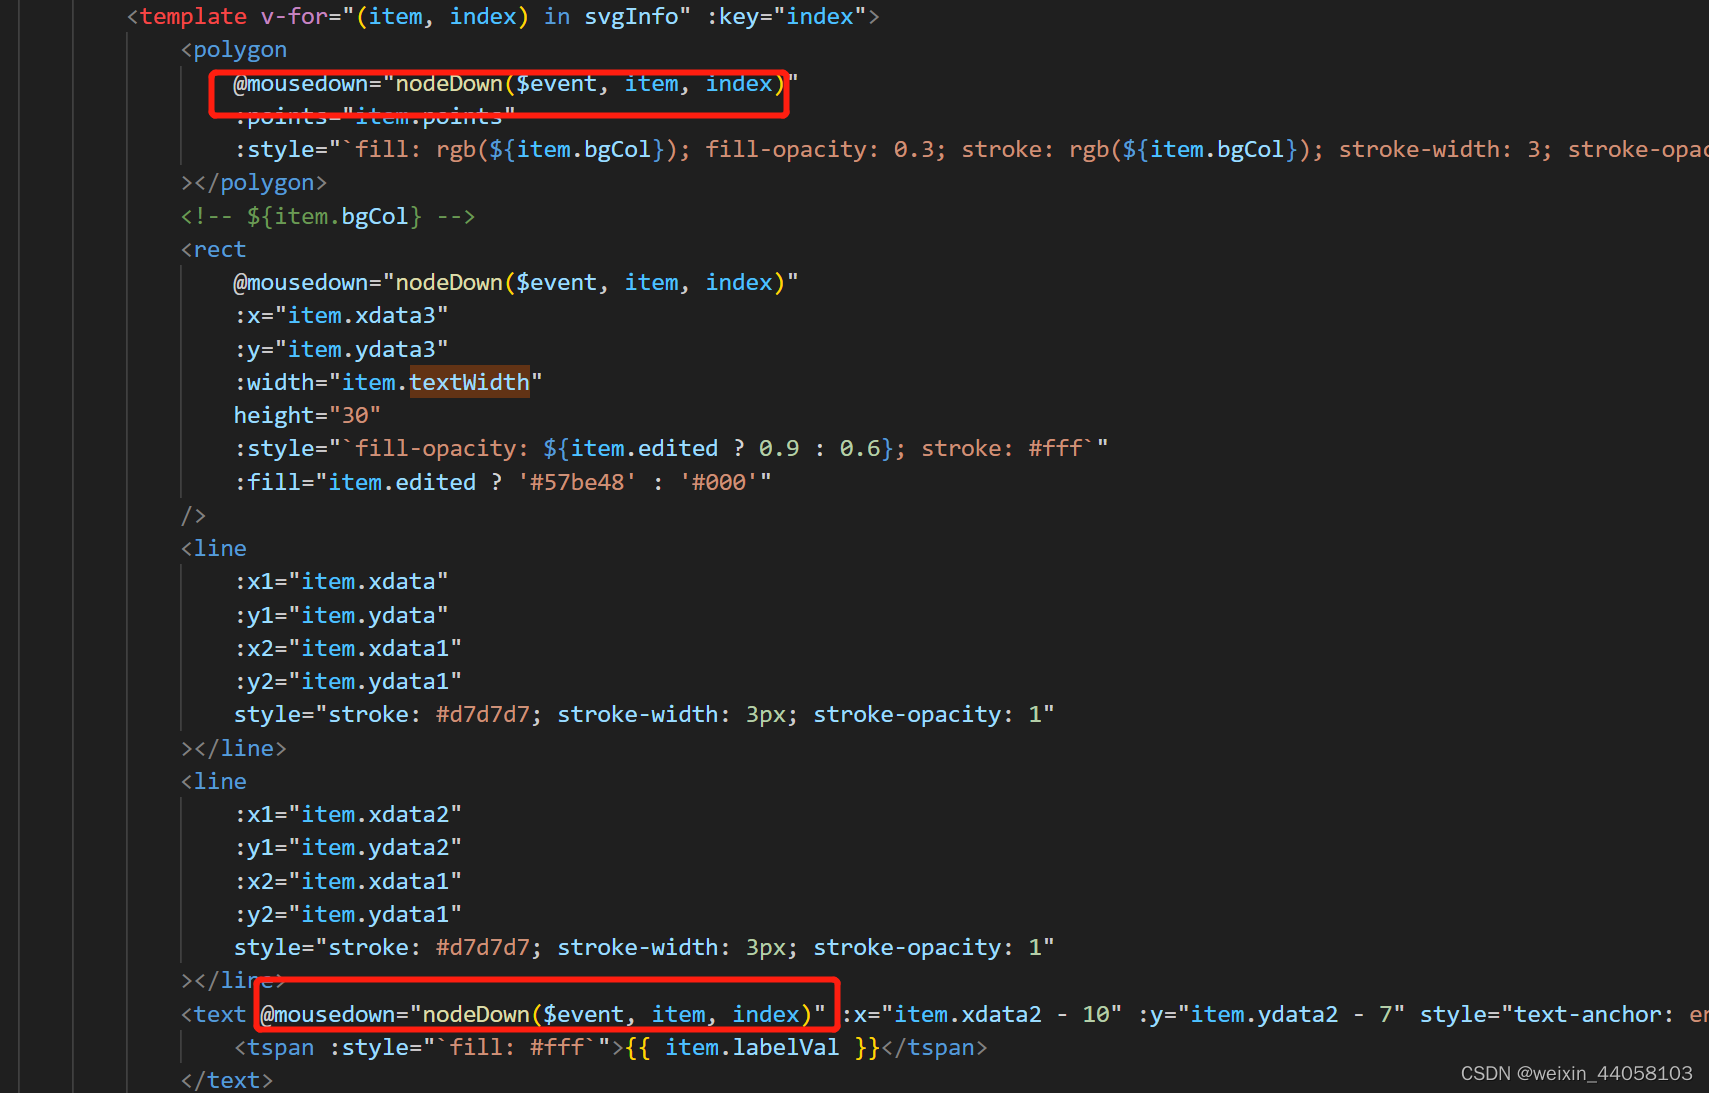Click the closing </text> tag
1709x1093 pixels.
click(226, 1079)
